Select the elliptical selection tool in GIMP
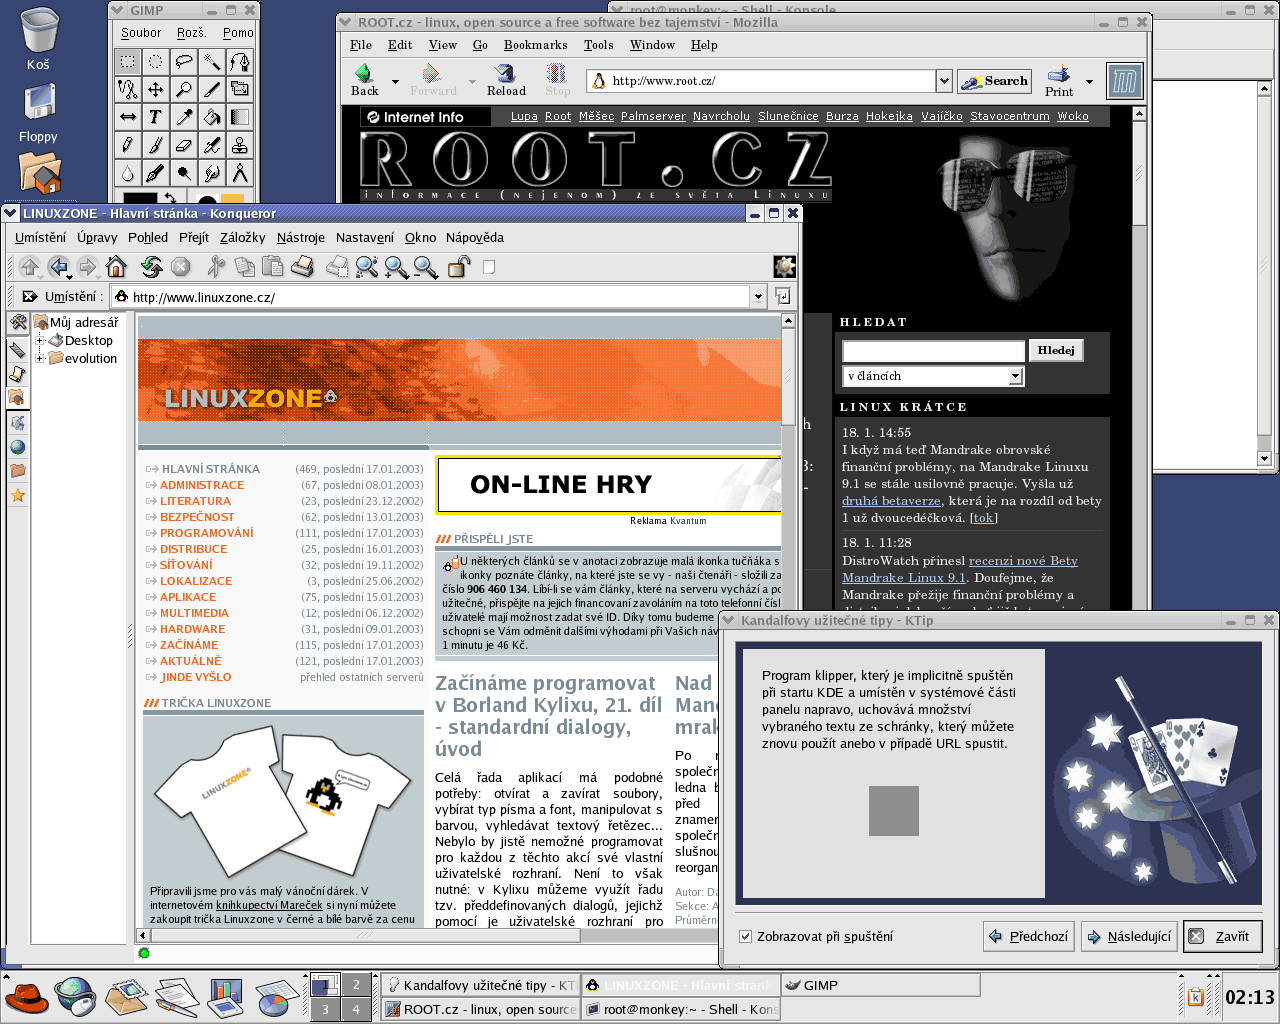 click(x=156, y=62)
